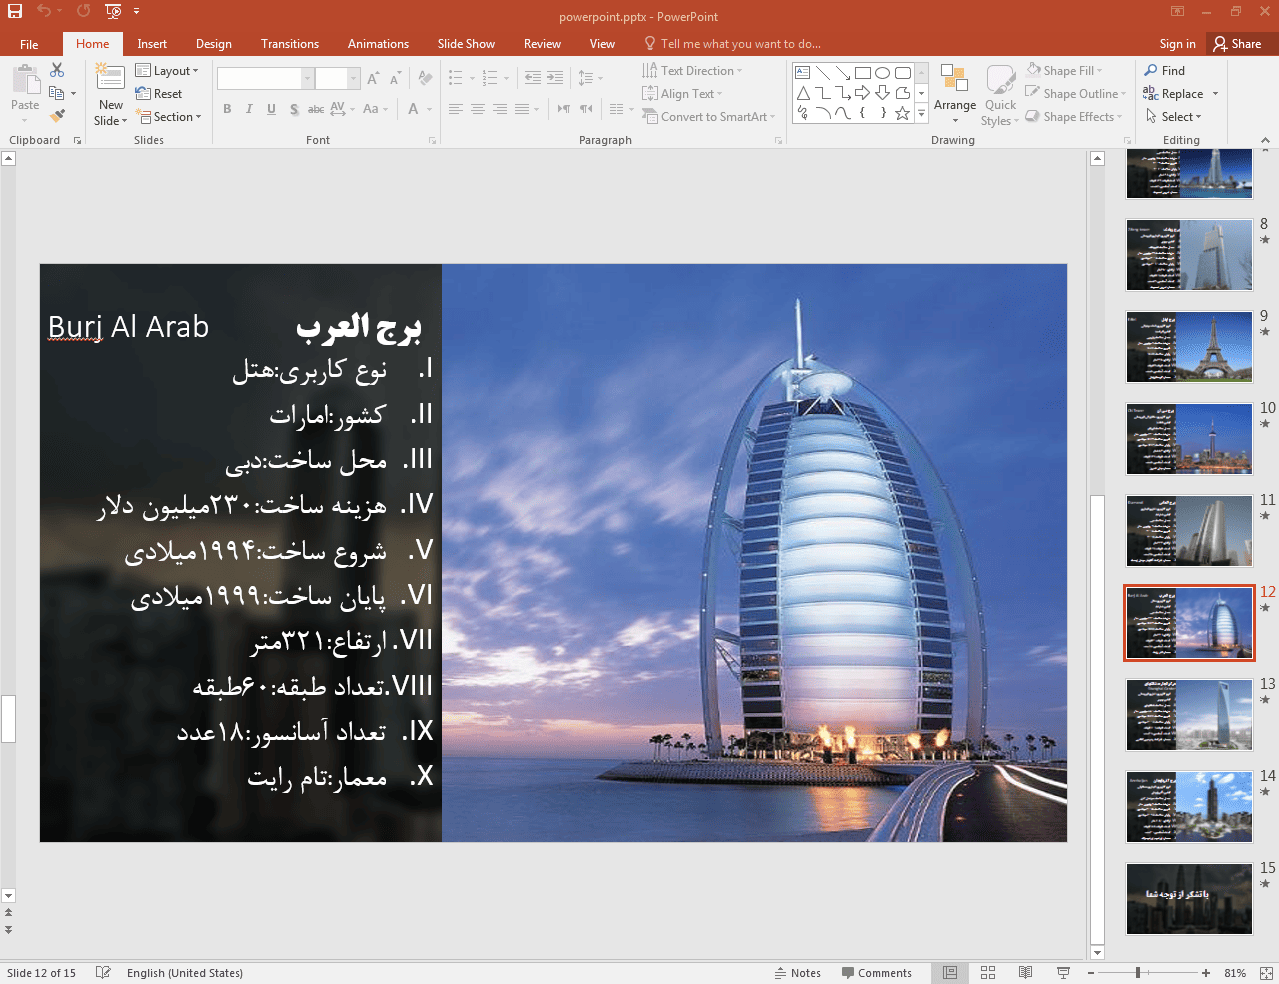Cut the selection with scissors icon

click(57, 70)
